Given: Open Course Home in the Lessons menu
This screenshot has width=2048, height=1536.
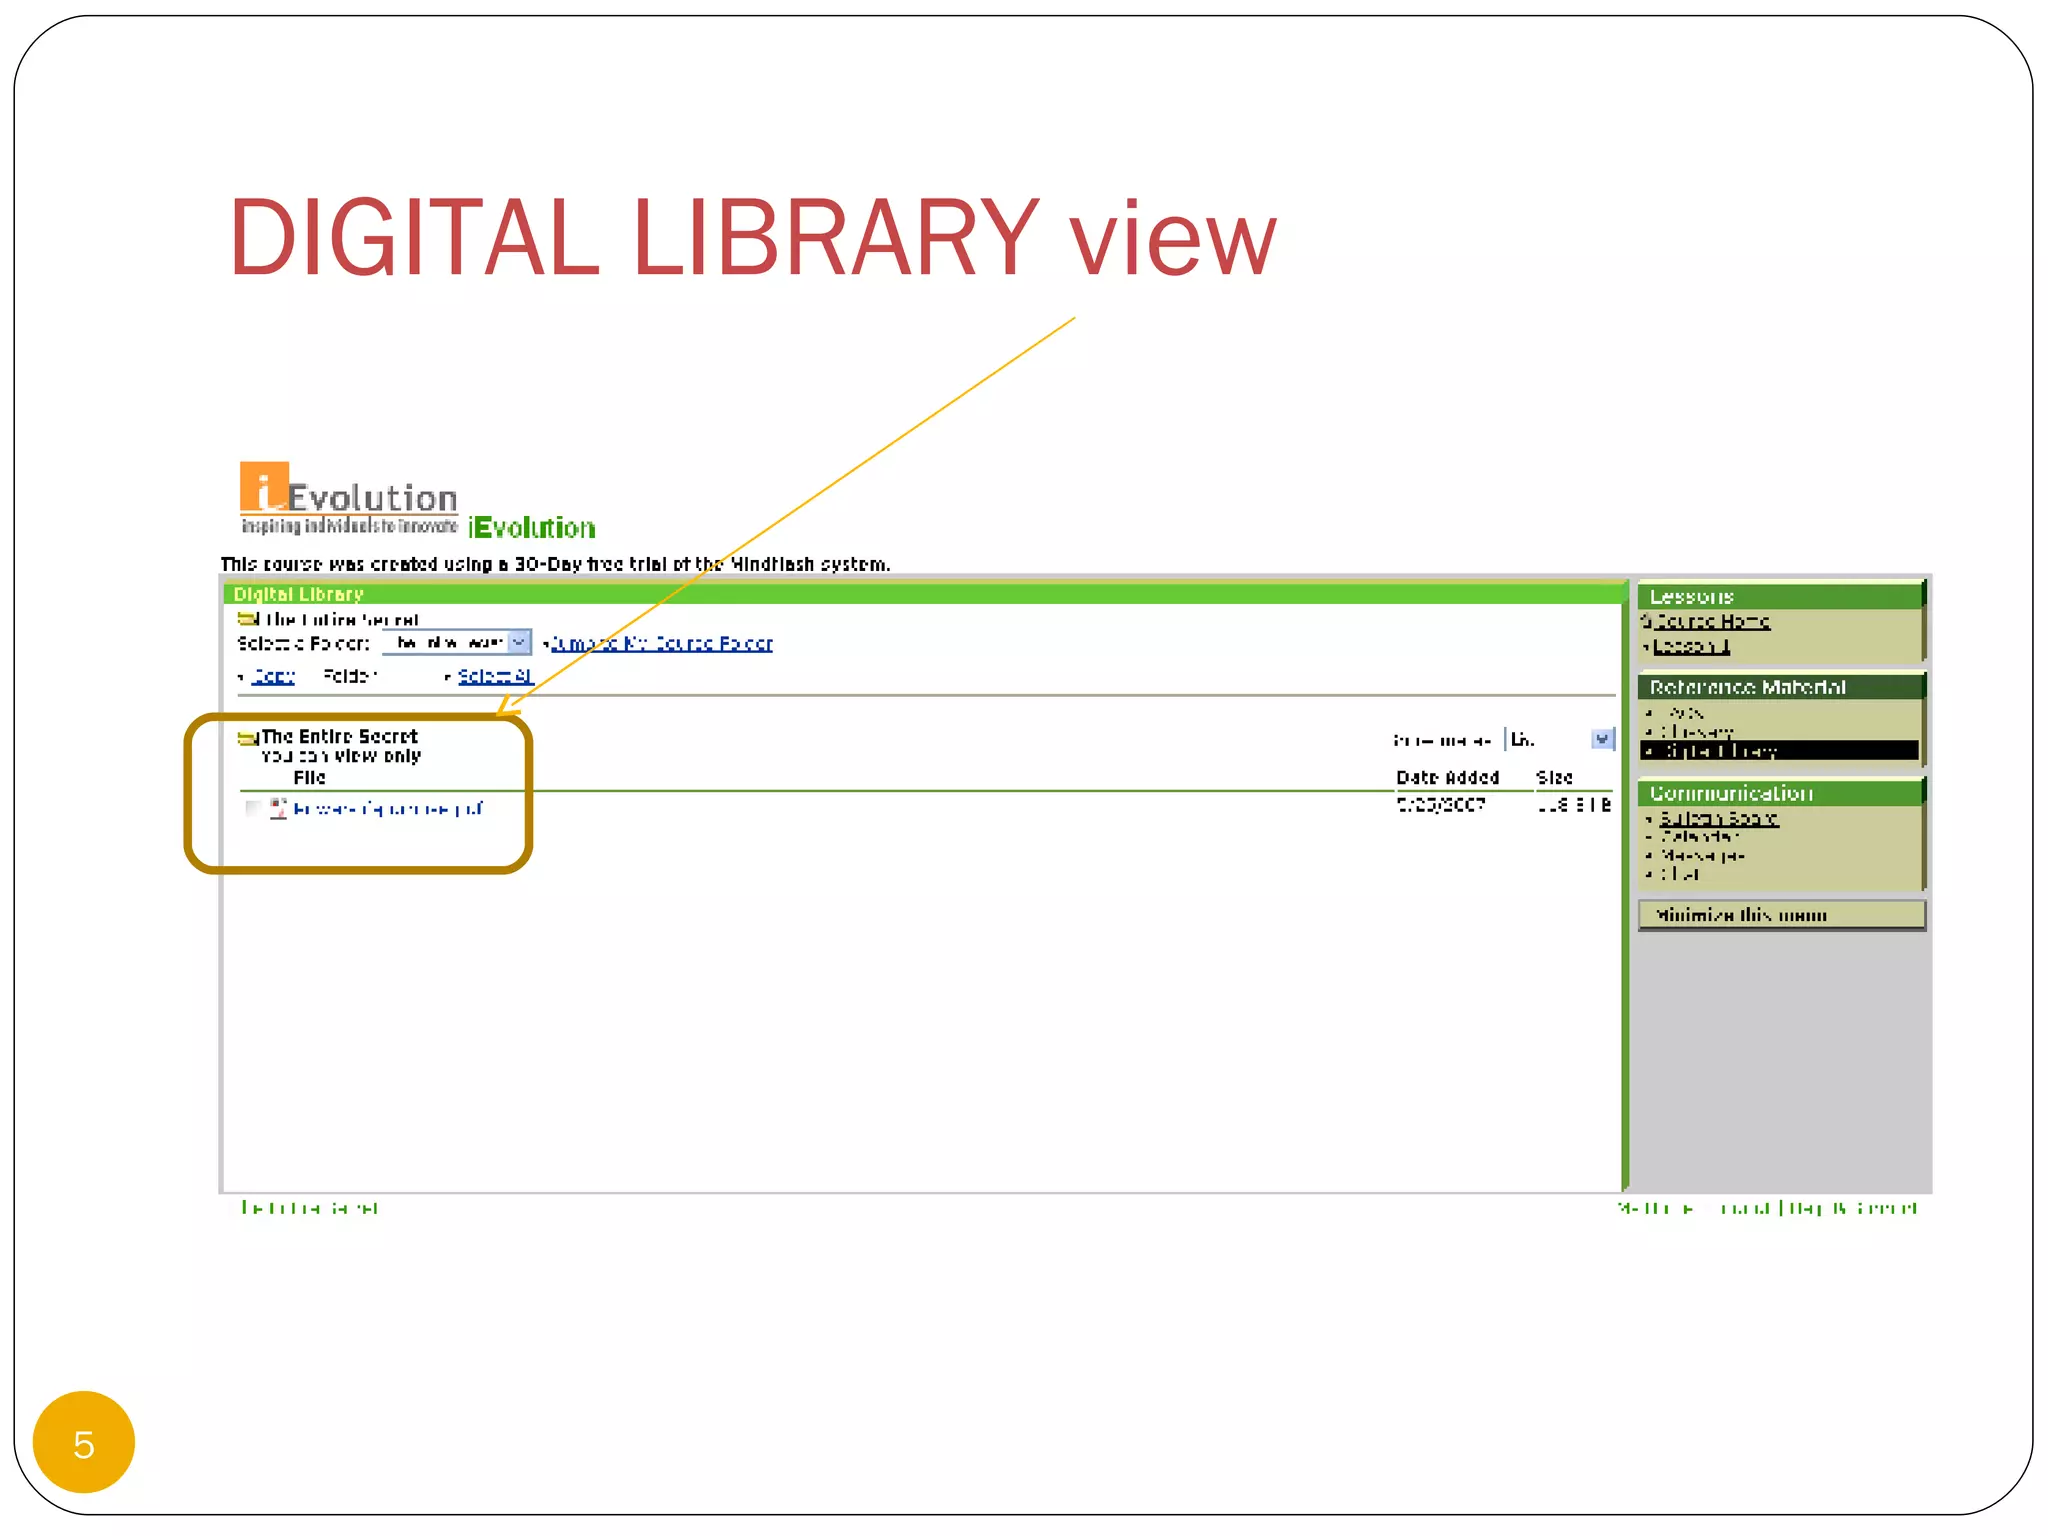Looking at the screenshot, I should [1711, 621].
